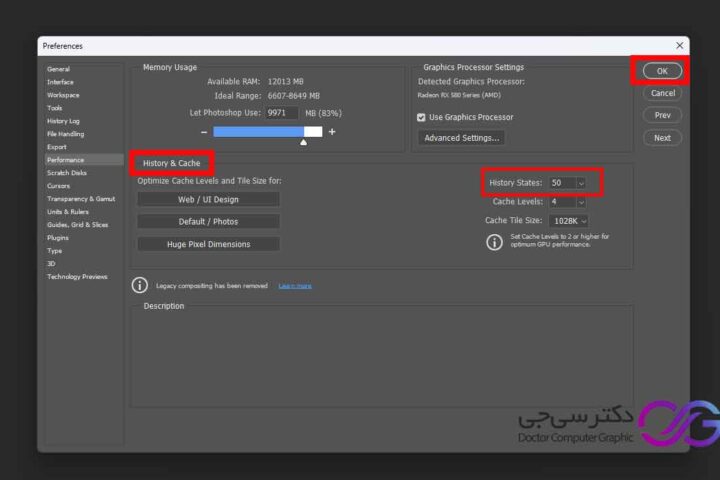Choose Huge Pixel Dimensions preset
This screenshot has width=720, height=480.
[208, 244]
